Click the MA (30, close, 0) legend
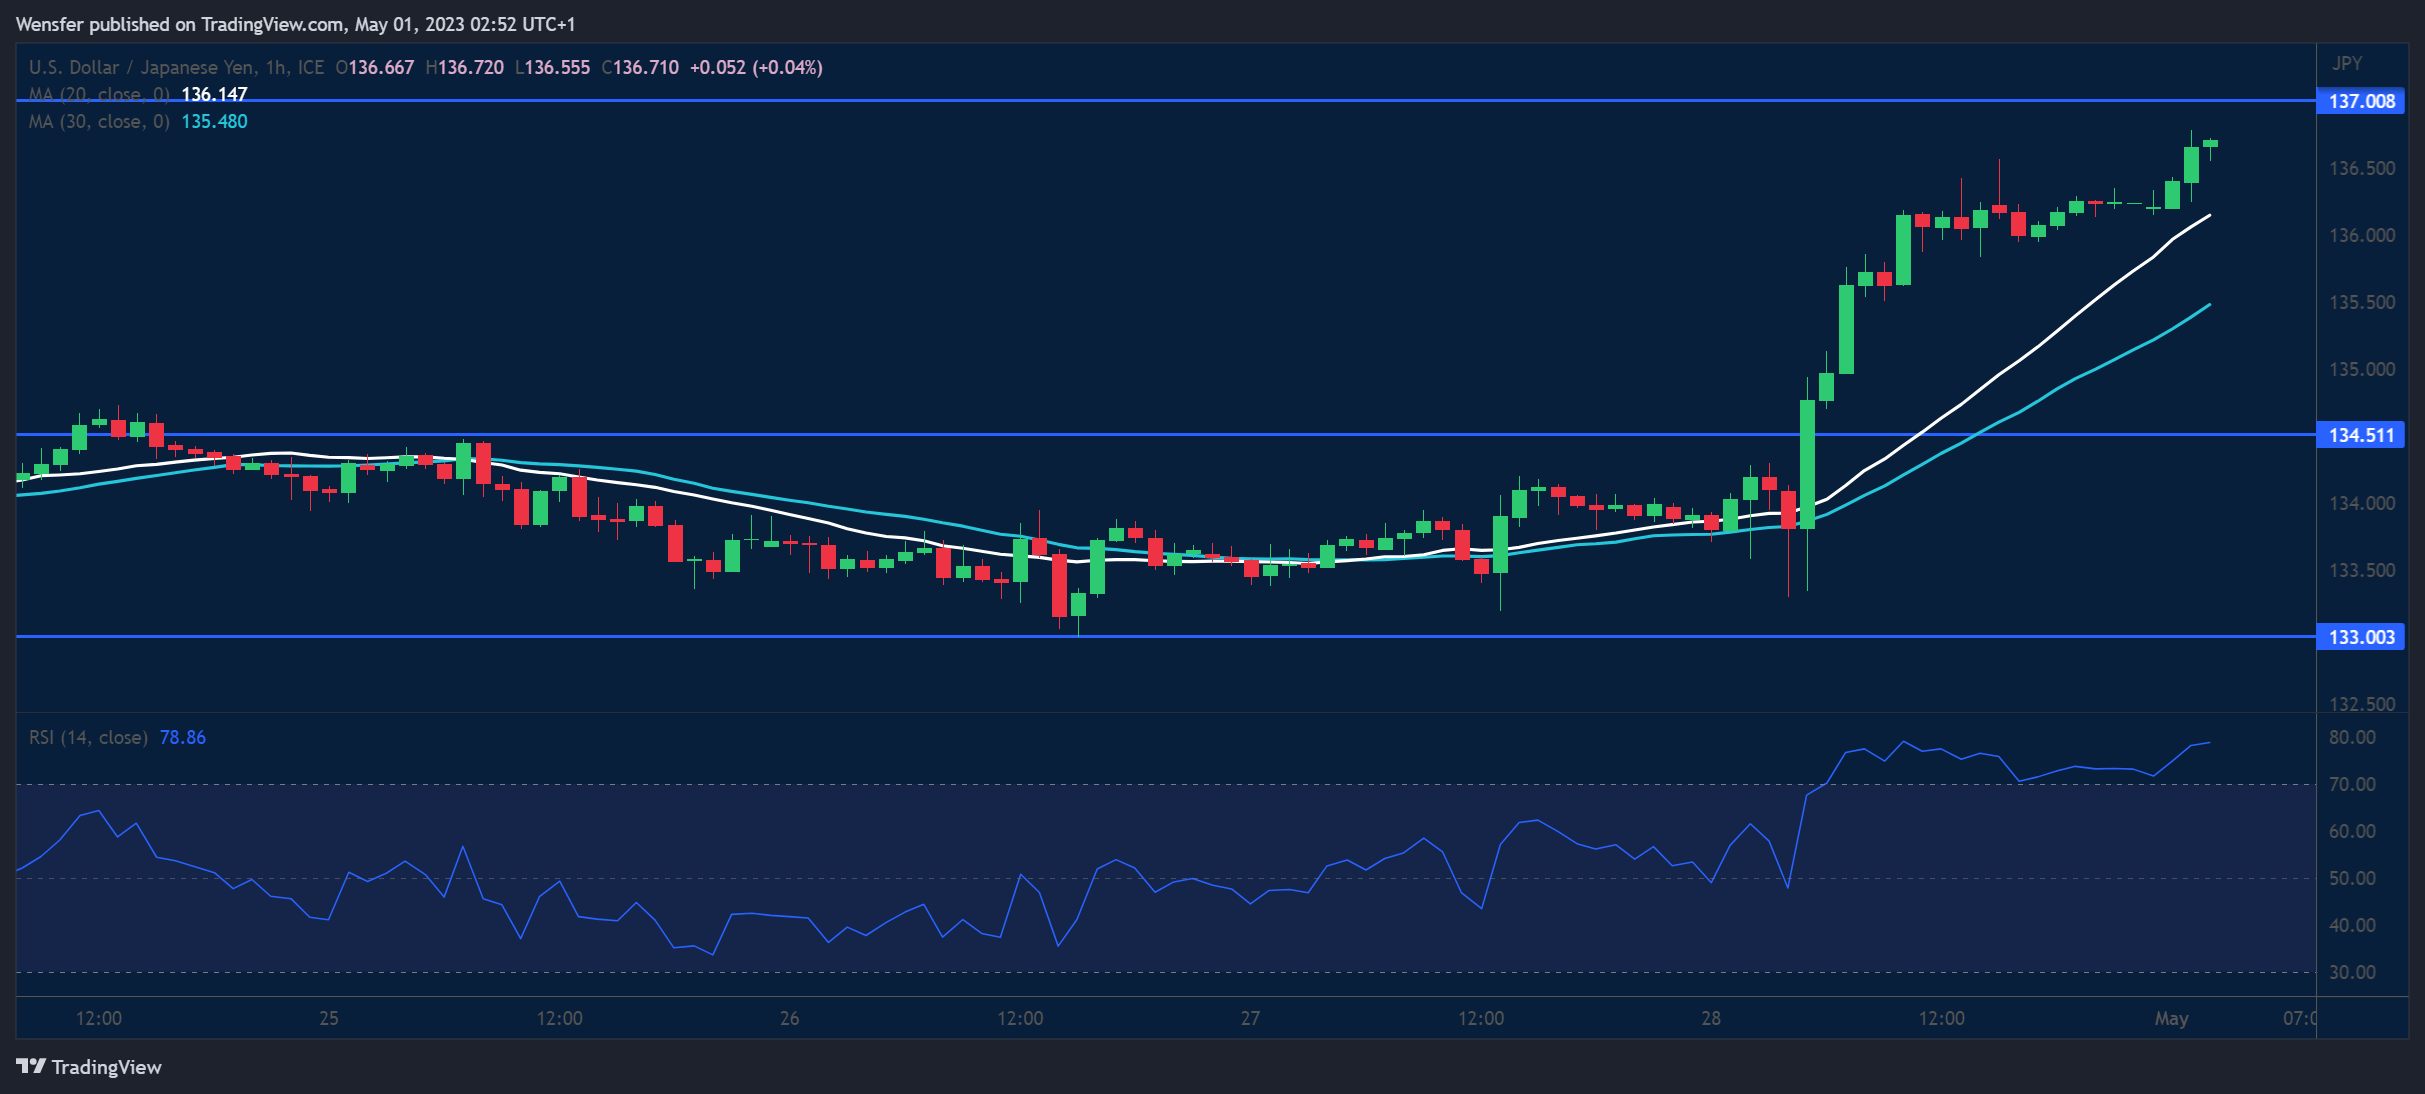 click(x=98, y=121)
